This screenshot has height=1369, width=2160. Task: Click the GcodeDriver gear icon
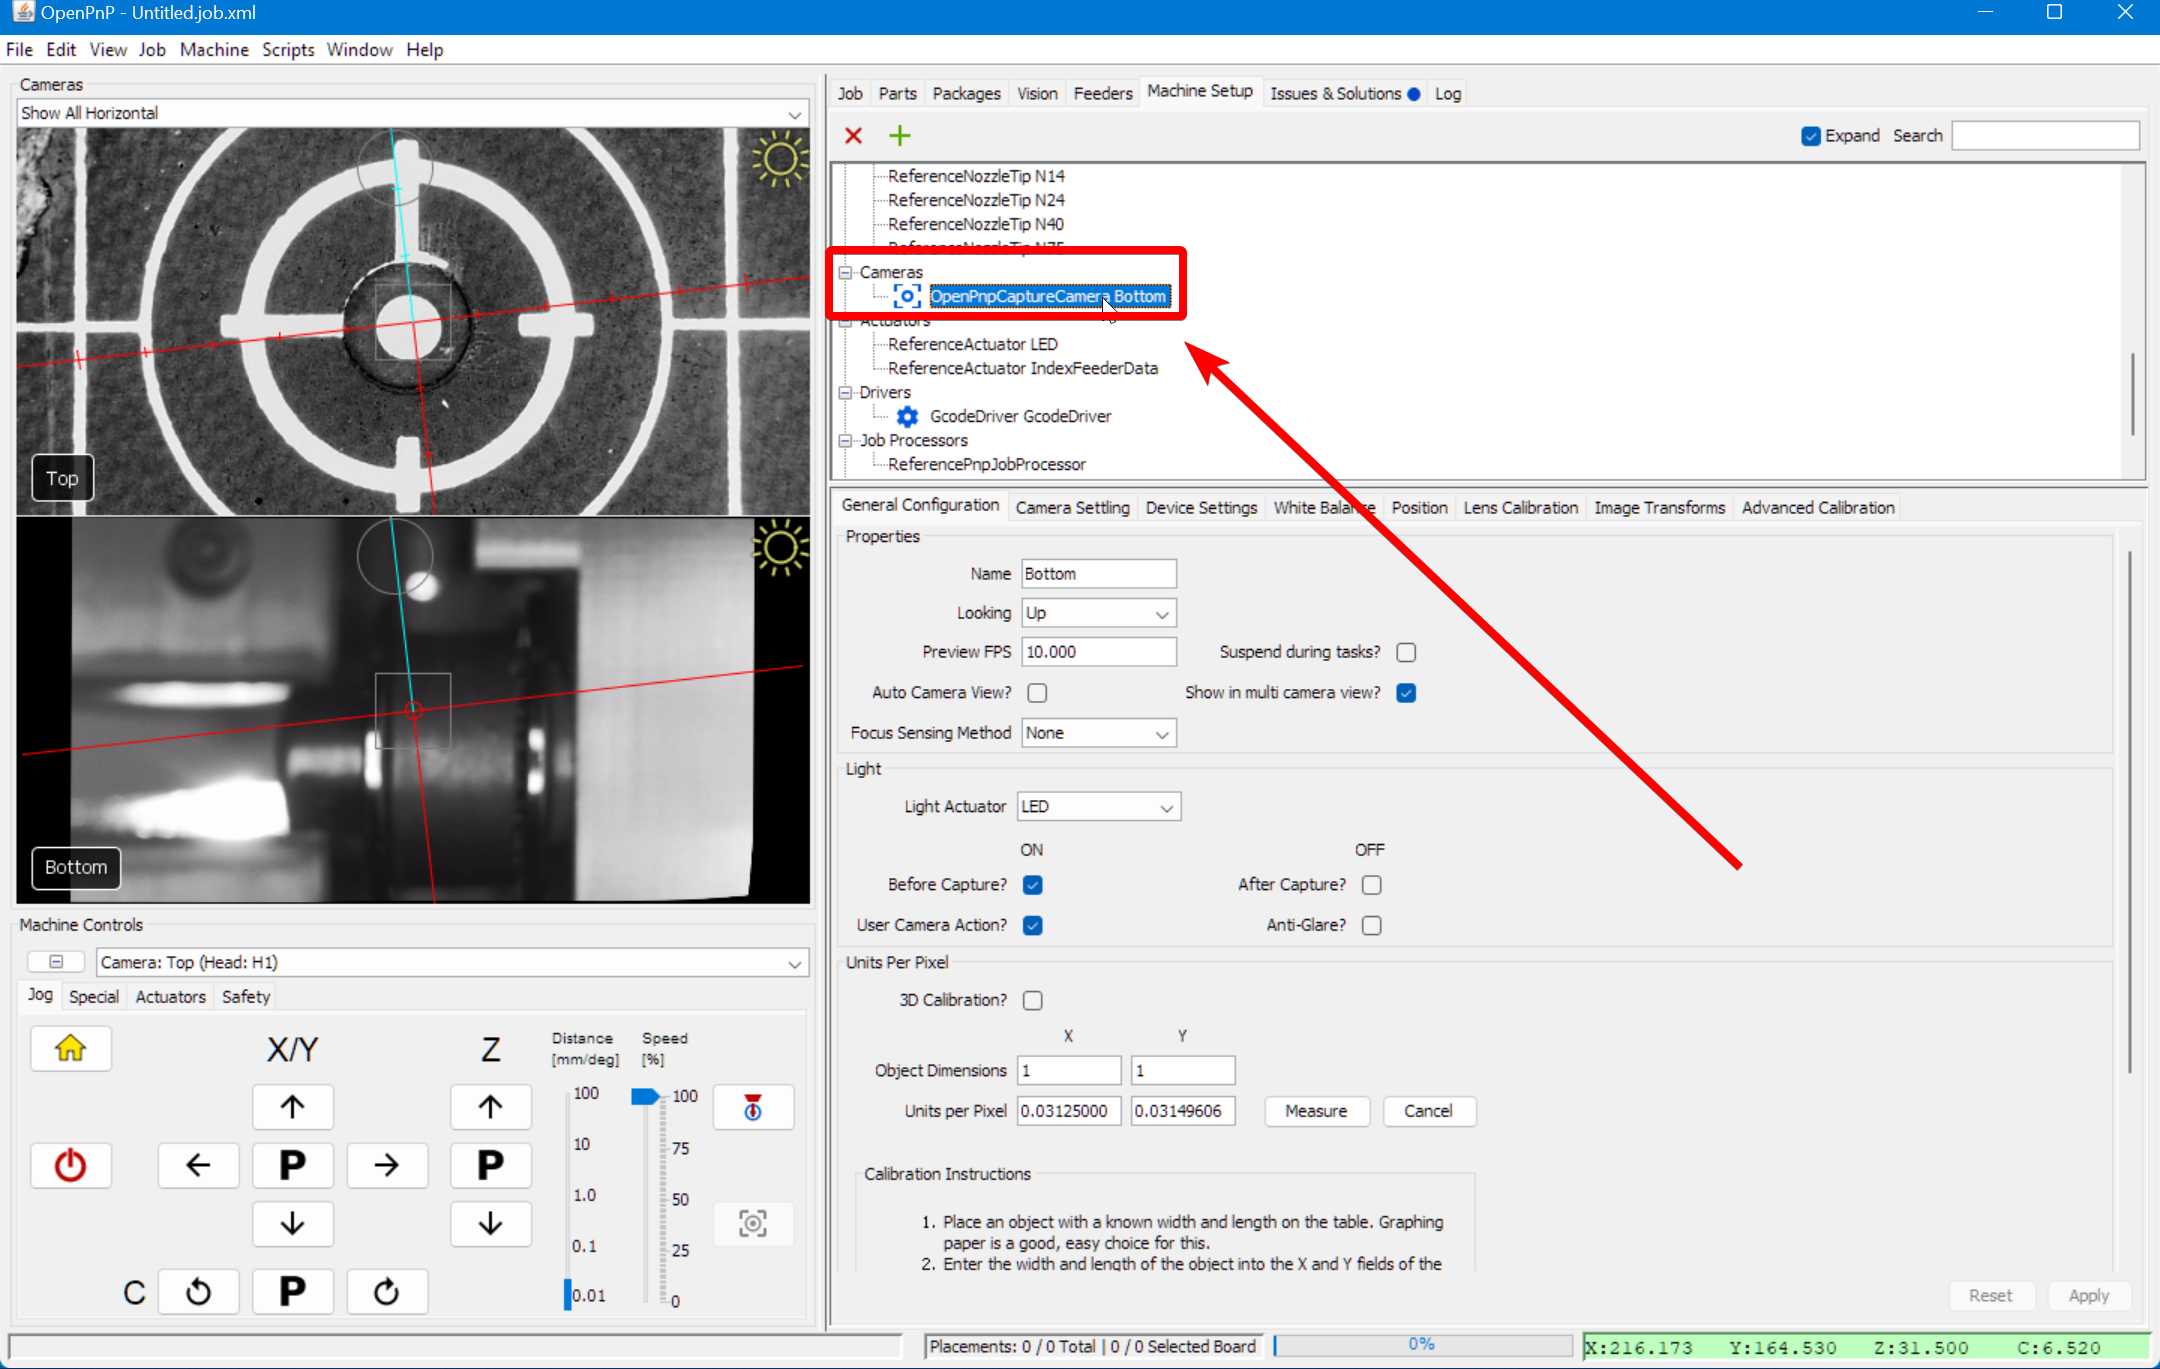(x=907, y=416)
